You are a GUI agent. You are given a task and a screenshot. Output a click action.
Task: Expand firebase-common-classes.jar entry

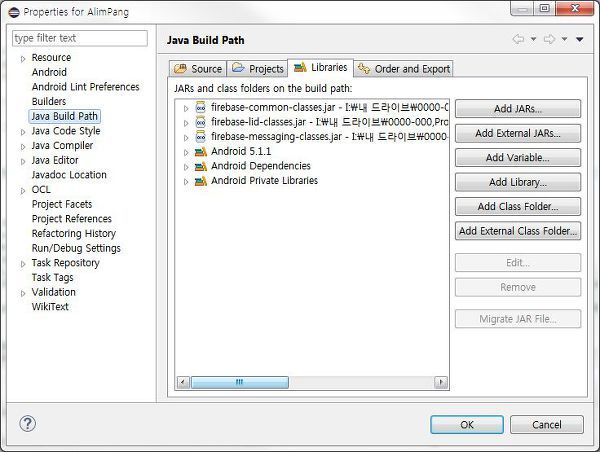point(186,109)
